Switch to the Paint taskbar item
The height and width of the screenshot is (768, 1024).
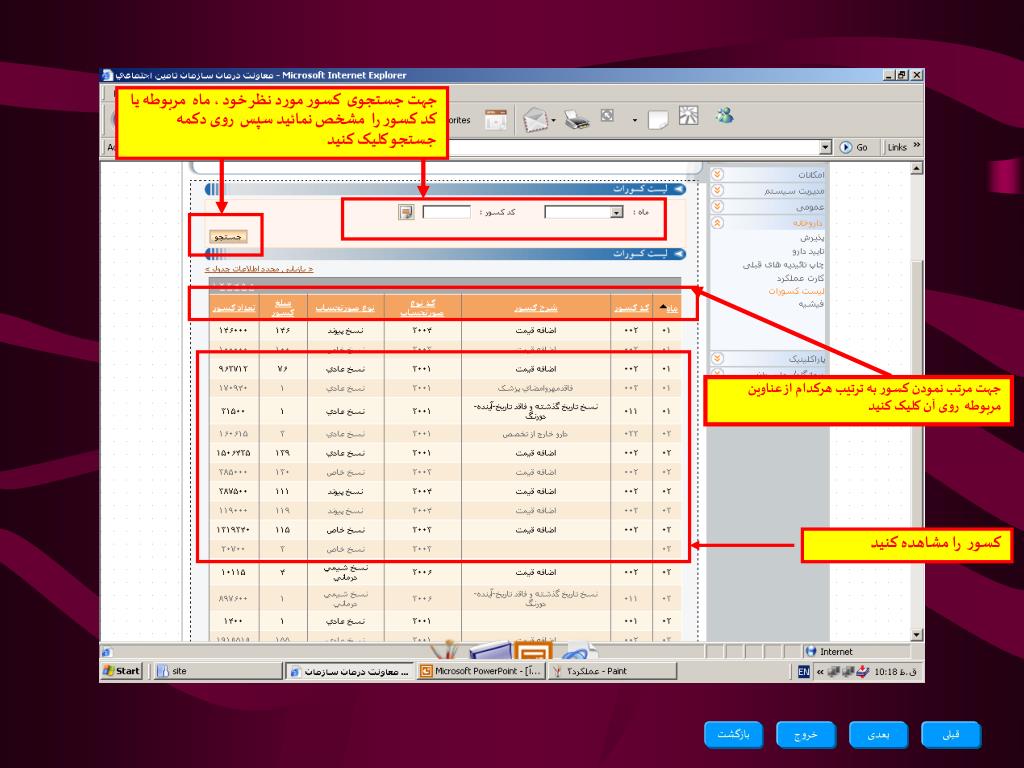[613, 671]
